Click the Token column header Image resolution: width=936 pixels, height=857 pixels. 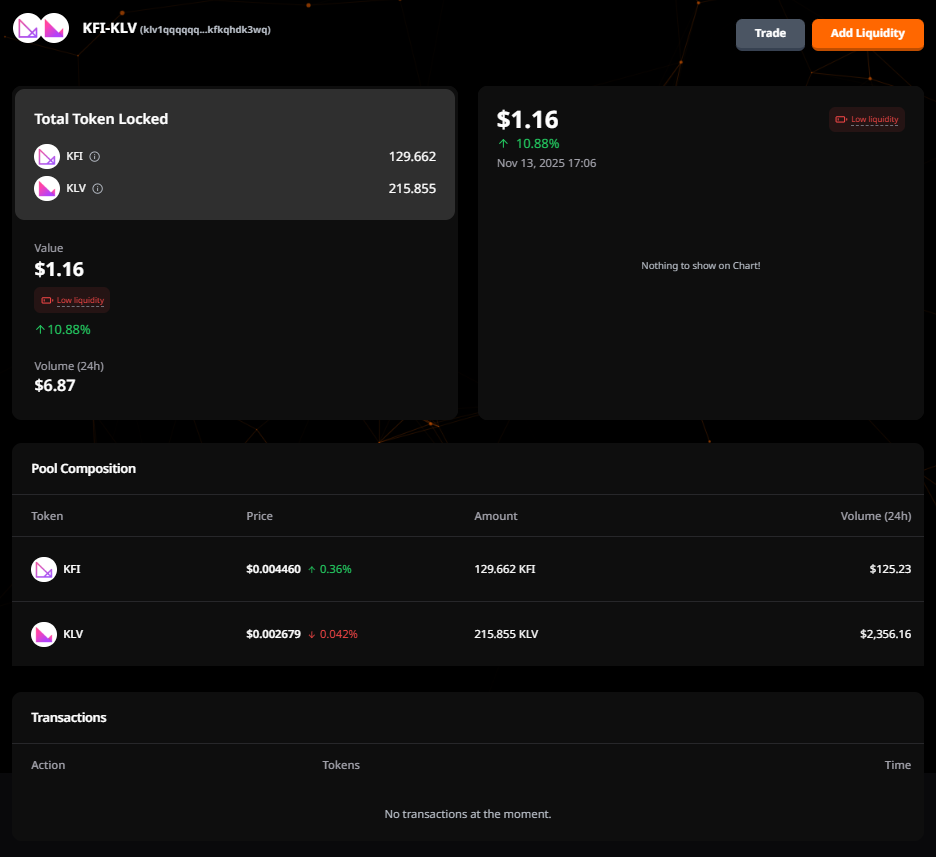[47, 516]
